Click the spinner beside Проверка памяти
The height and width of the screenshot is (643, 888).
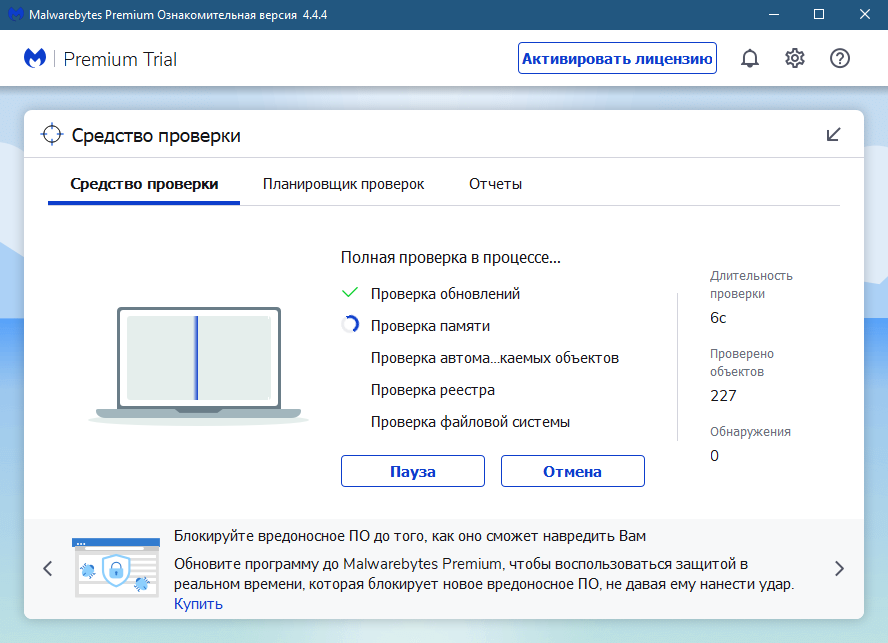point(350,325)
